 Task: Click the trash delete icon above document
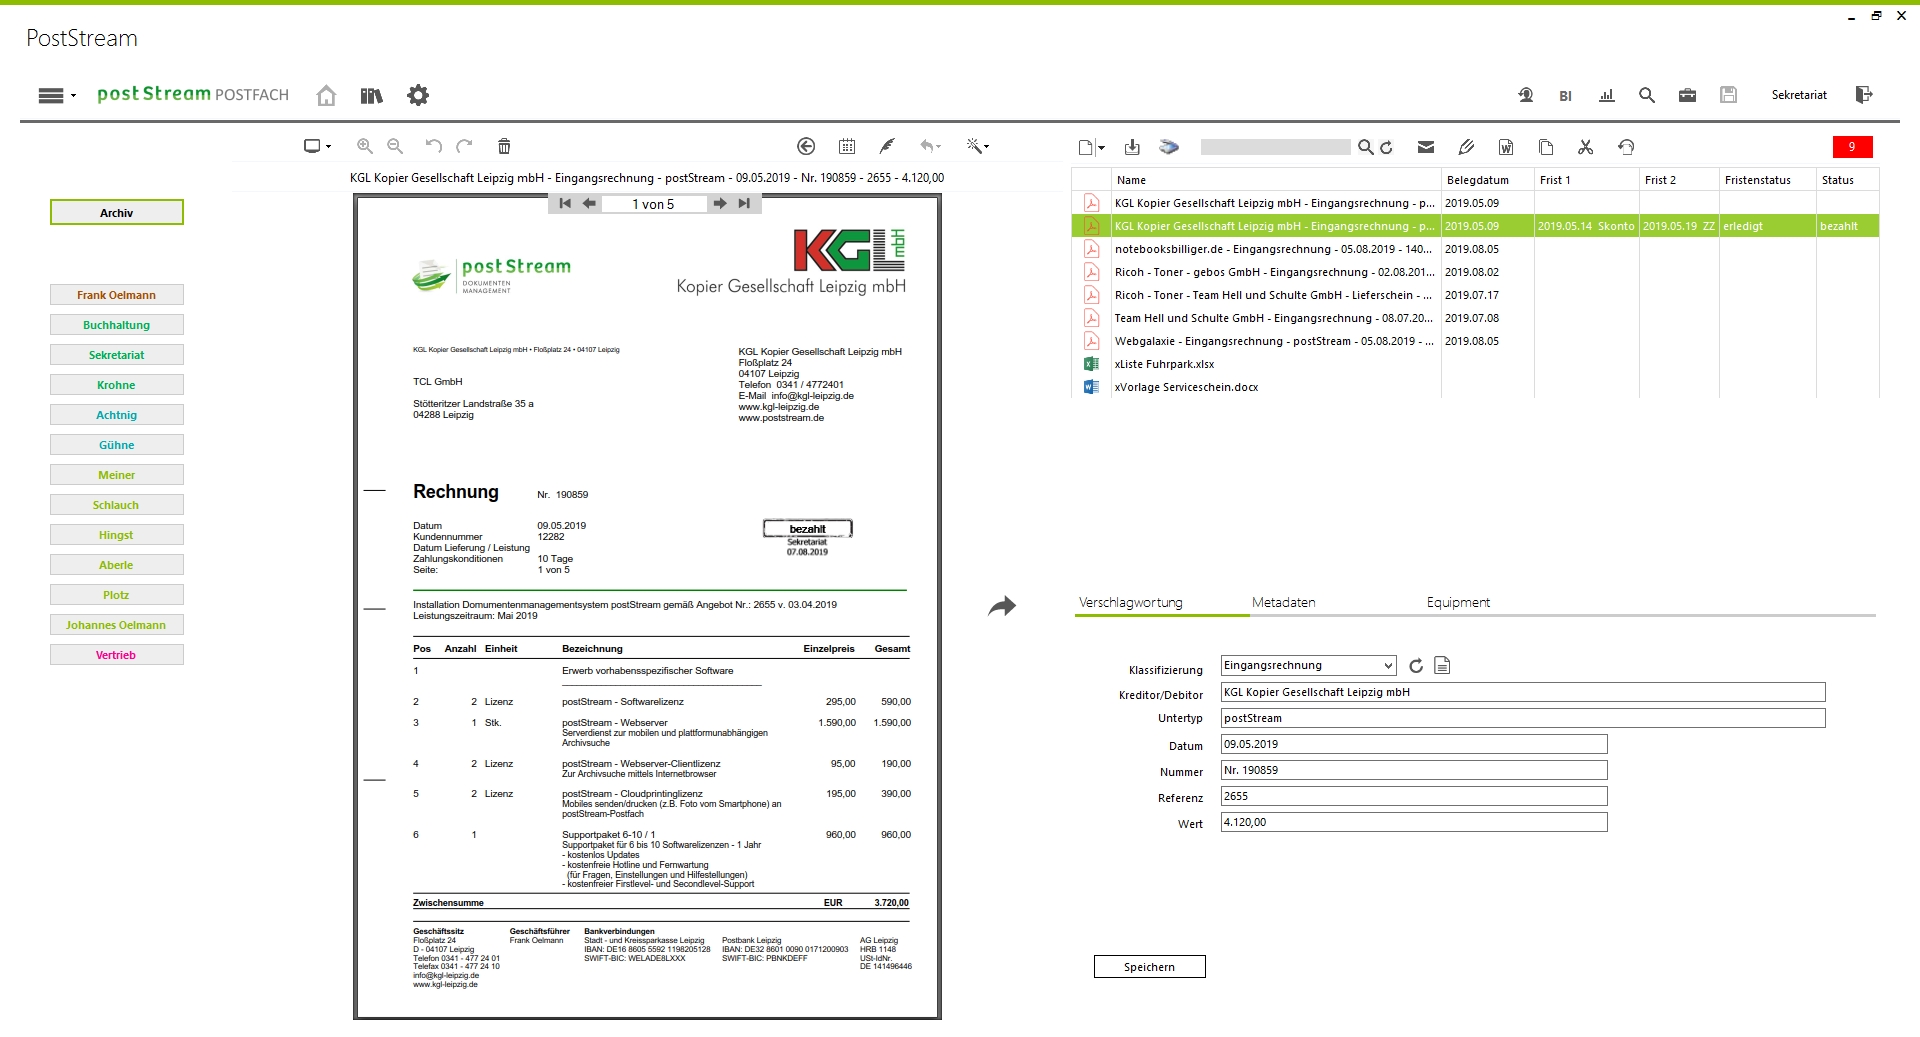tap(504, 146)
